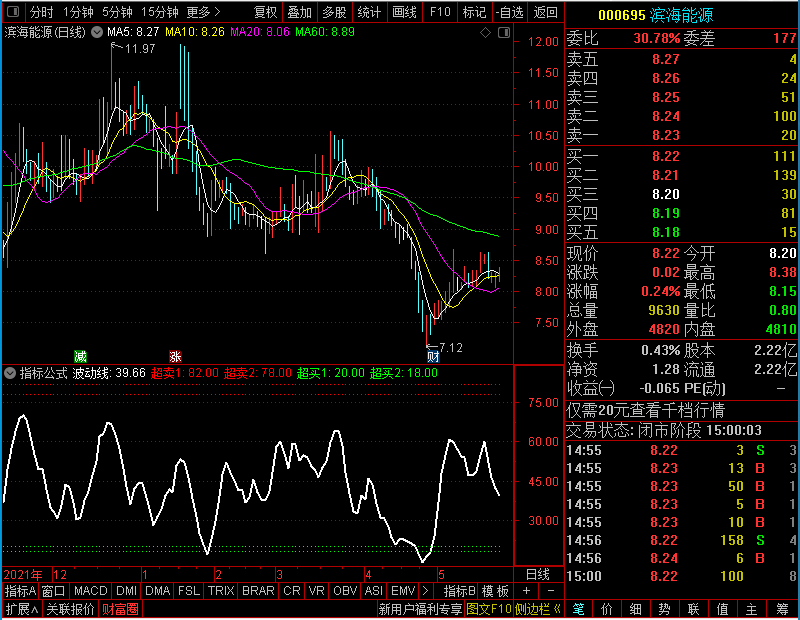
Task: Collapse the 侧边栏 sidebar
Action: (x=538, y=609)
